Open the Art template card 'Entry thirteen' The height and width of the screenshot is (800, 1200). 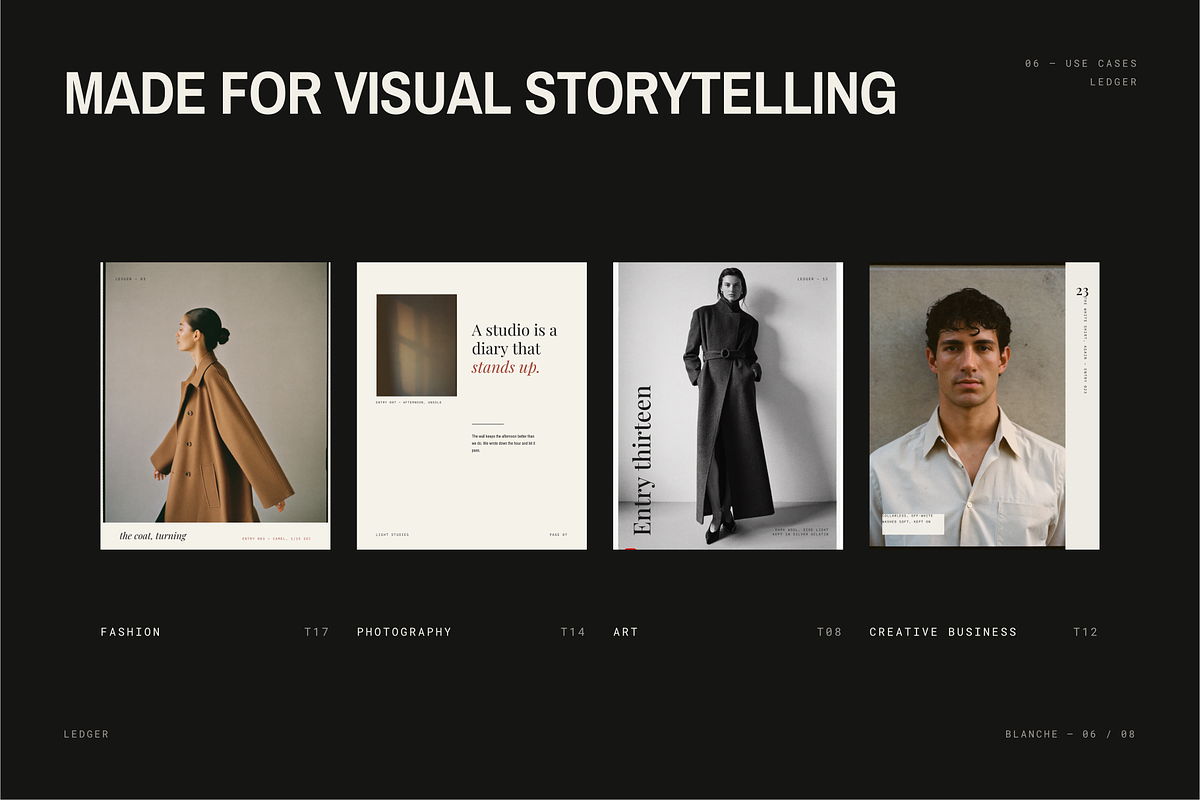(x=728, y=406)
